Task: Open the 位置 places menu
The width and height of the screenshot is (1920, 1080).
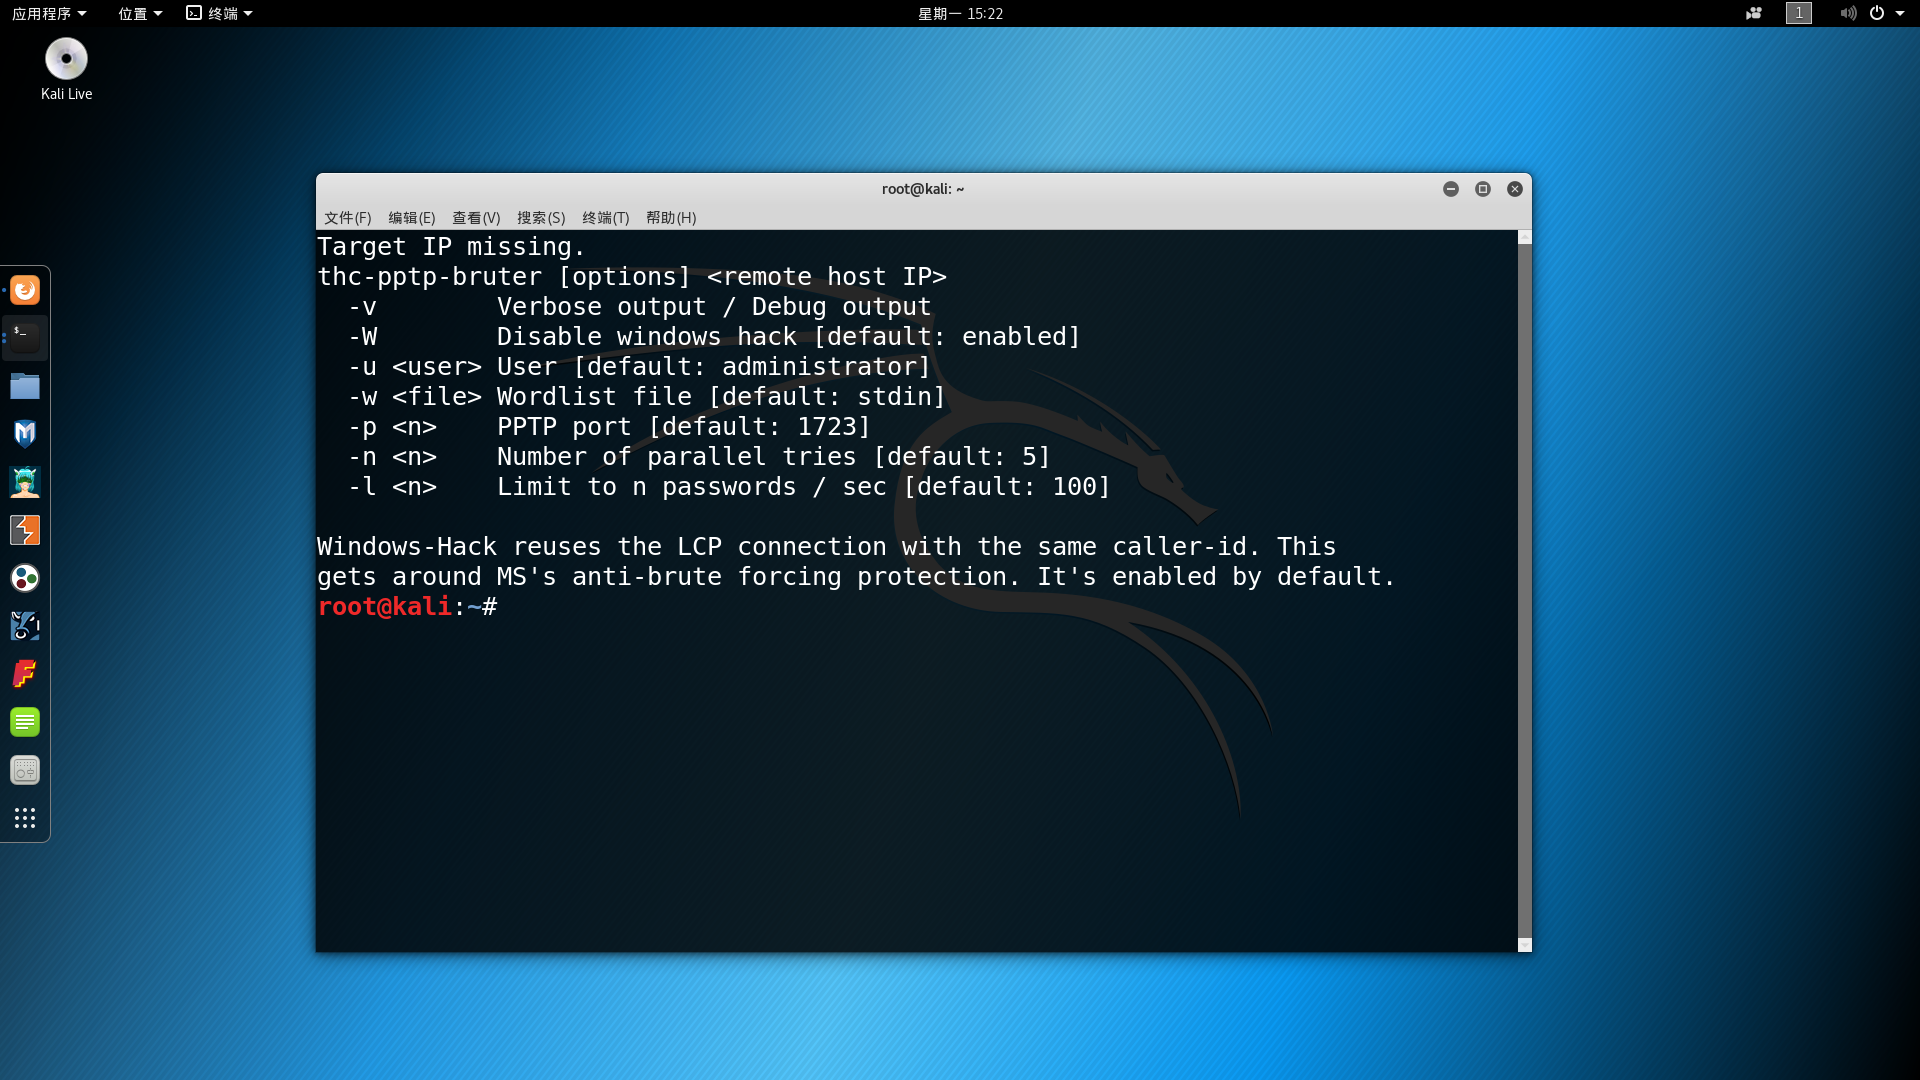Action: pos(140,13)
